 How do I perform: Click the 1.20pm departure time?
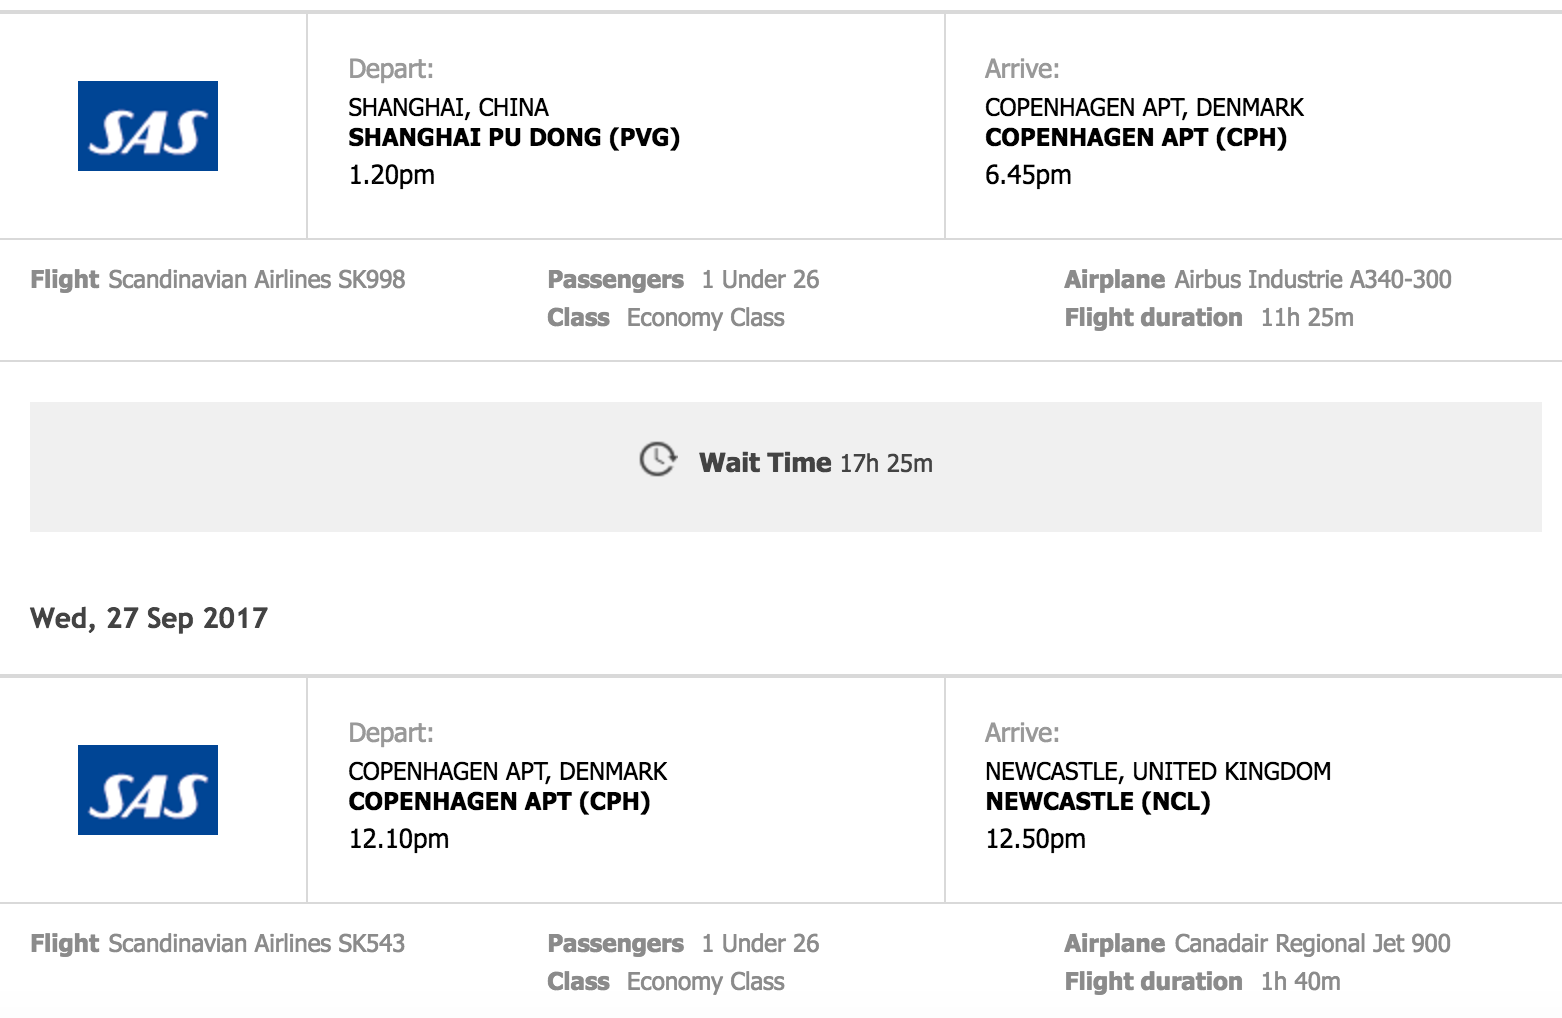tap(391, 175)
